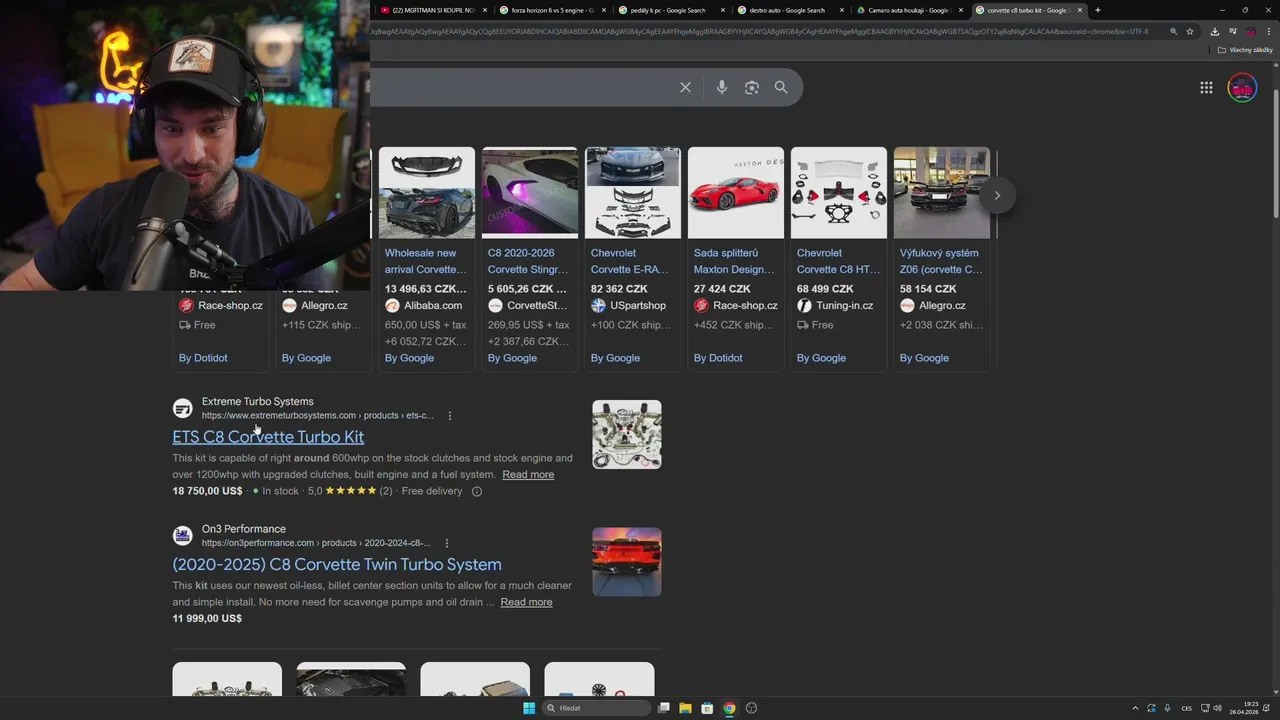
Task: Open File Explorer from the taskbar
Action: 685,708
